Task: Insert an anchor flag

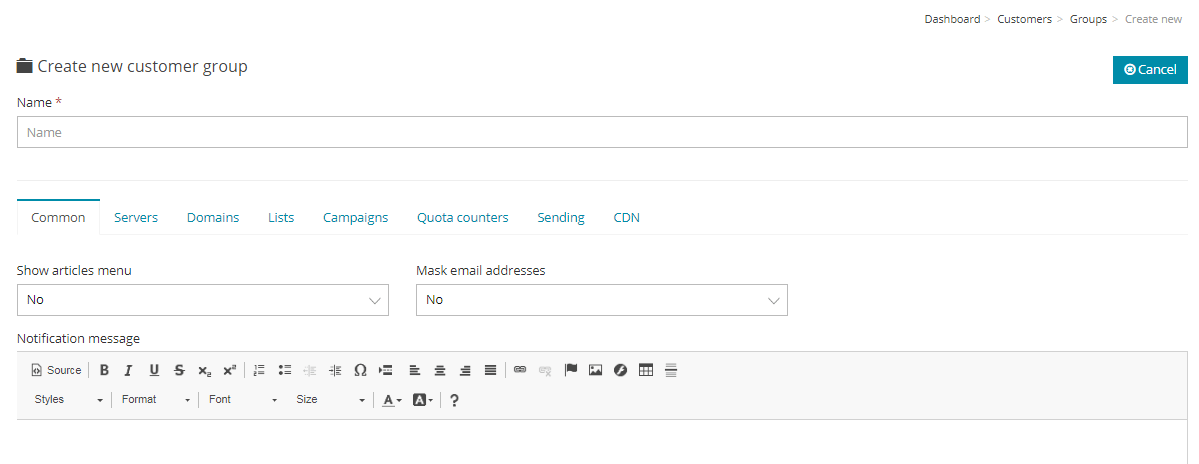Action: pos(571,370)
